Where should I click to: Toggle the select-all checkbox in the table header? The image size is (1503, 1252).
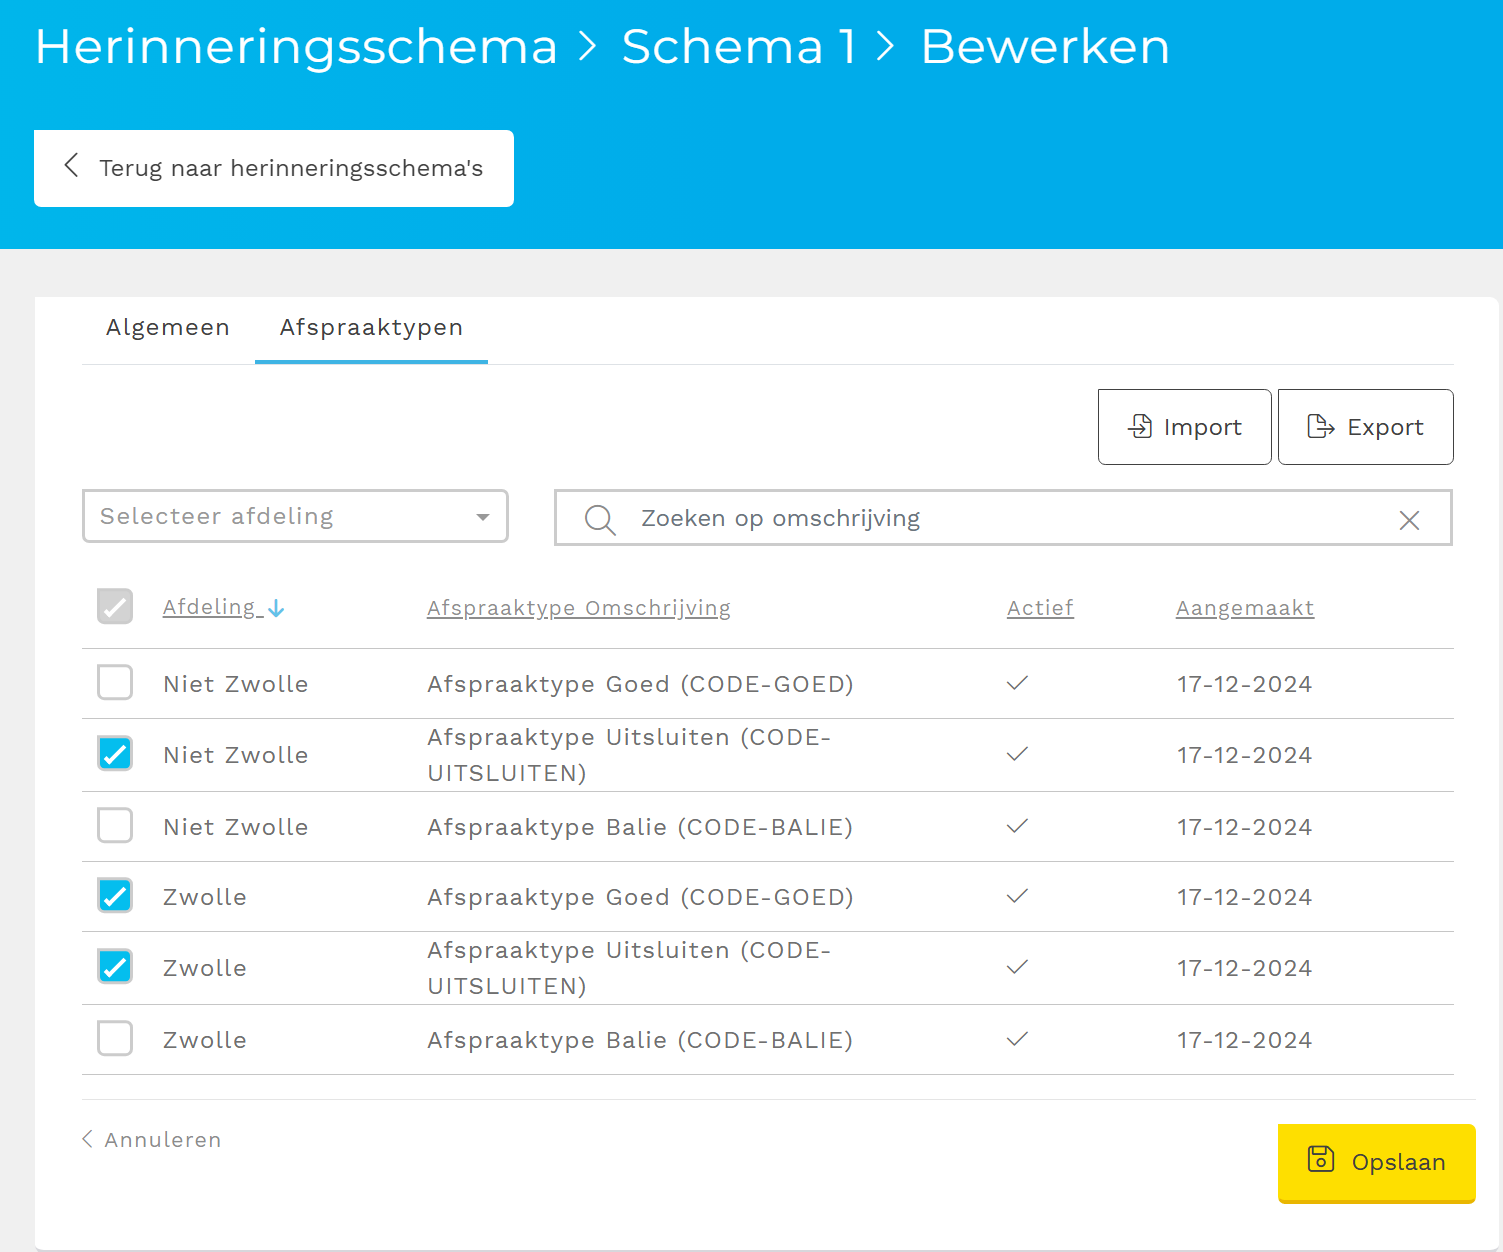click(x=115, y=606)
